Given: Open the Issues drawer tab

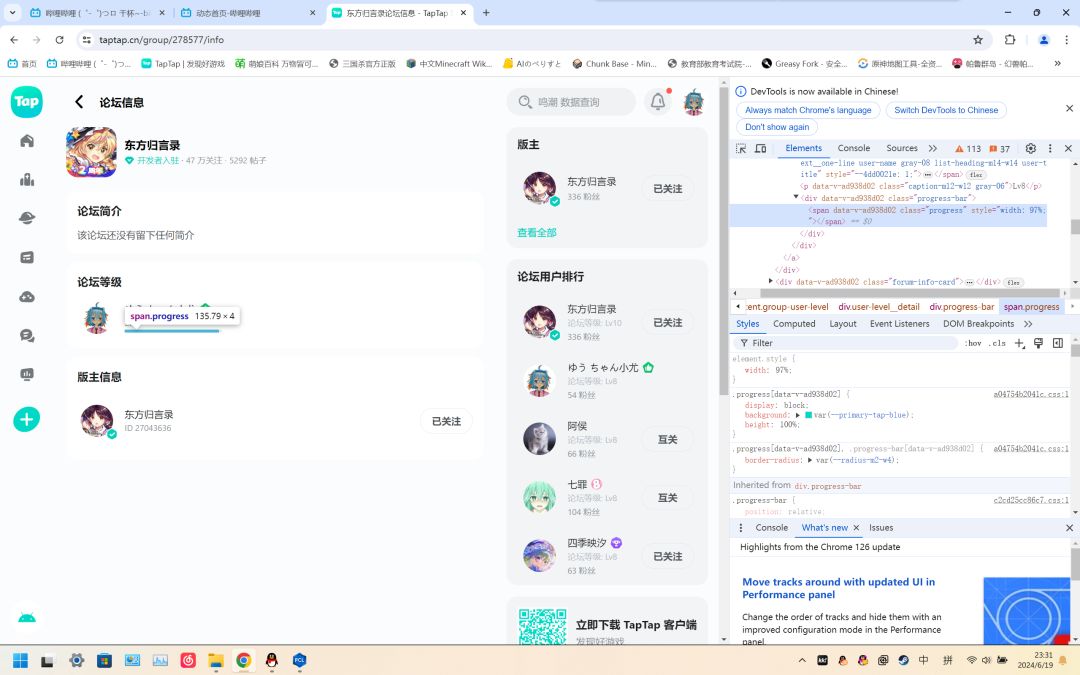Looking at the screenshot, I should pyautogui.click(x=881, y=528).
